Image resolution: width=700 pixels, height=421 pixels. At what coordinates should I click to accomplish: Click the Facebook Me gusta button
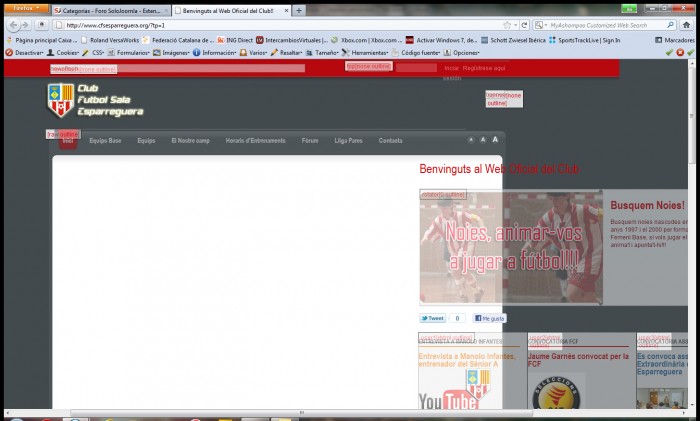coord(490,318)
